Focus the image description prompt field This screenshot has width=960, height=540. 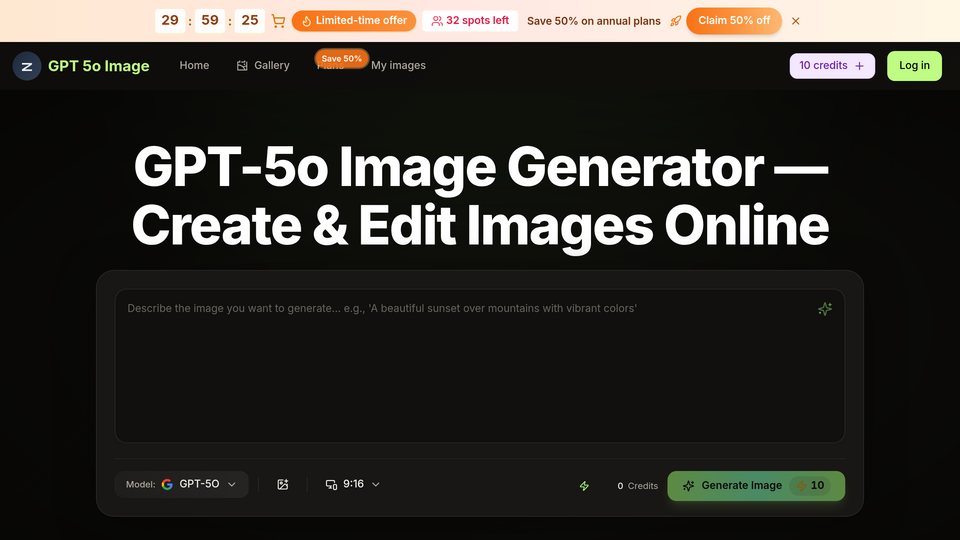(479, 366)
